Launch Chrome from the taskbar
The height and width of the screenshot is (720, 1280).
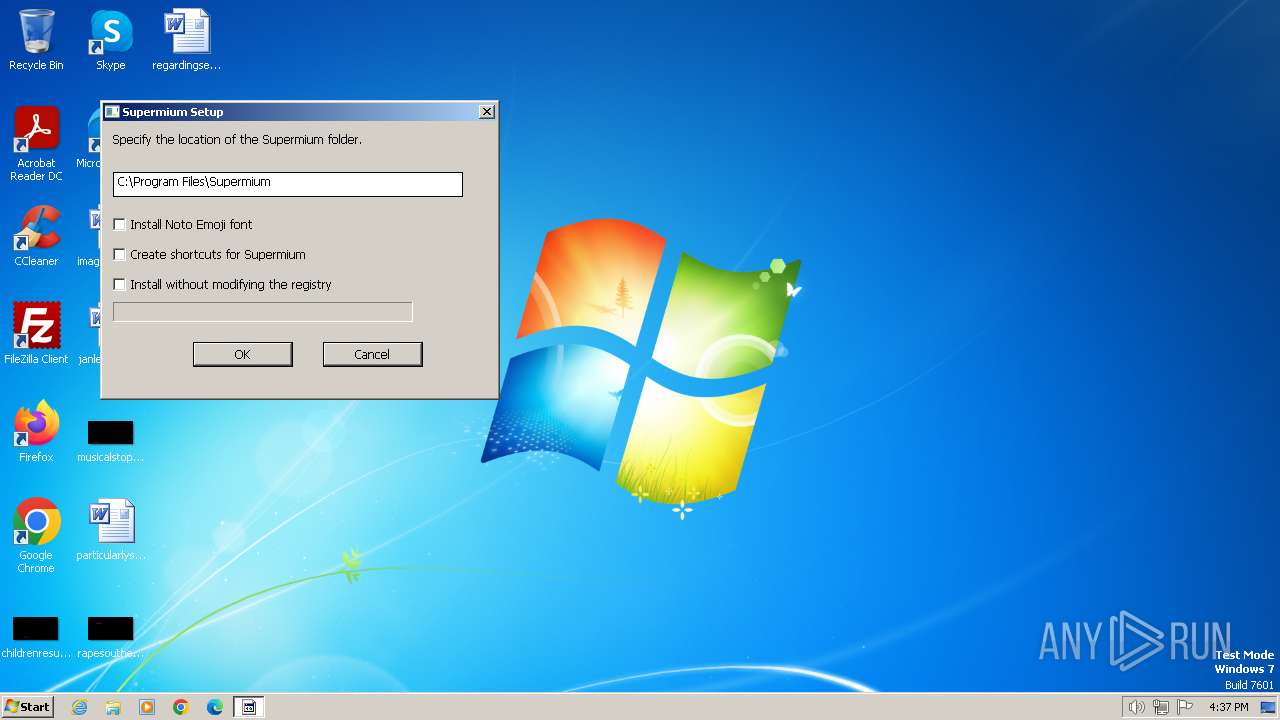coord(181,707)
